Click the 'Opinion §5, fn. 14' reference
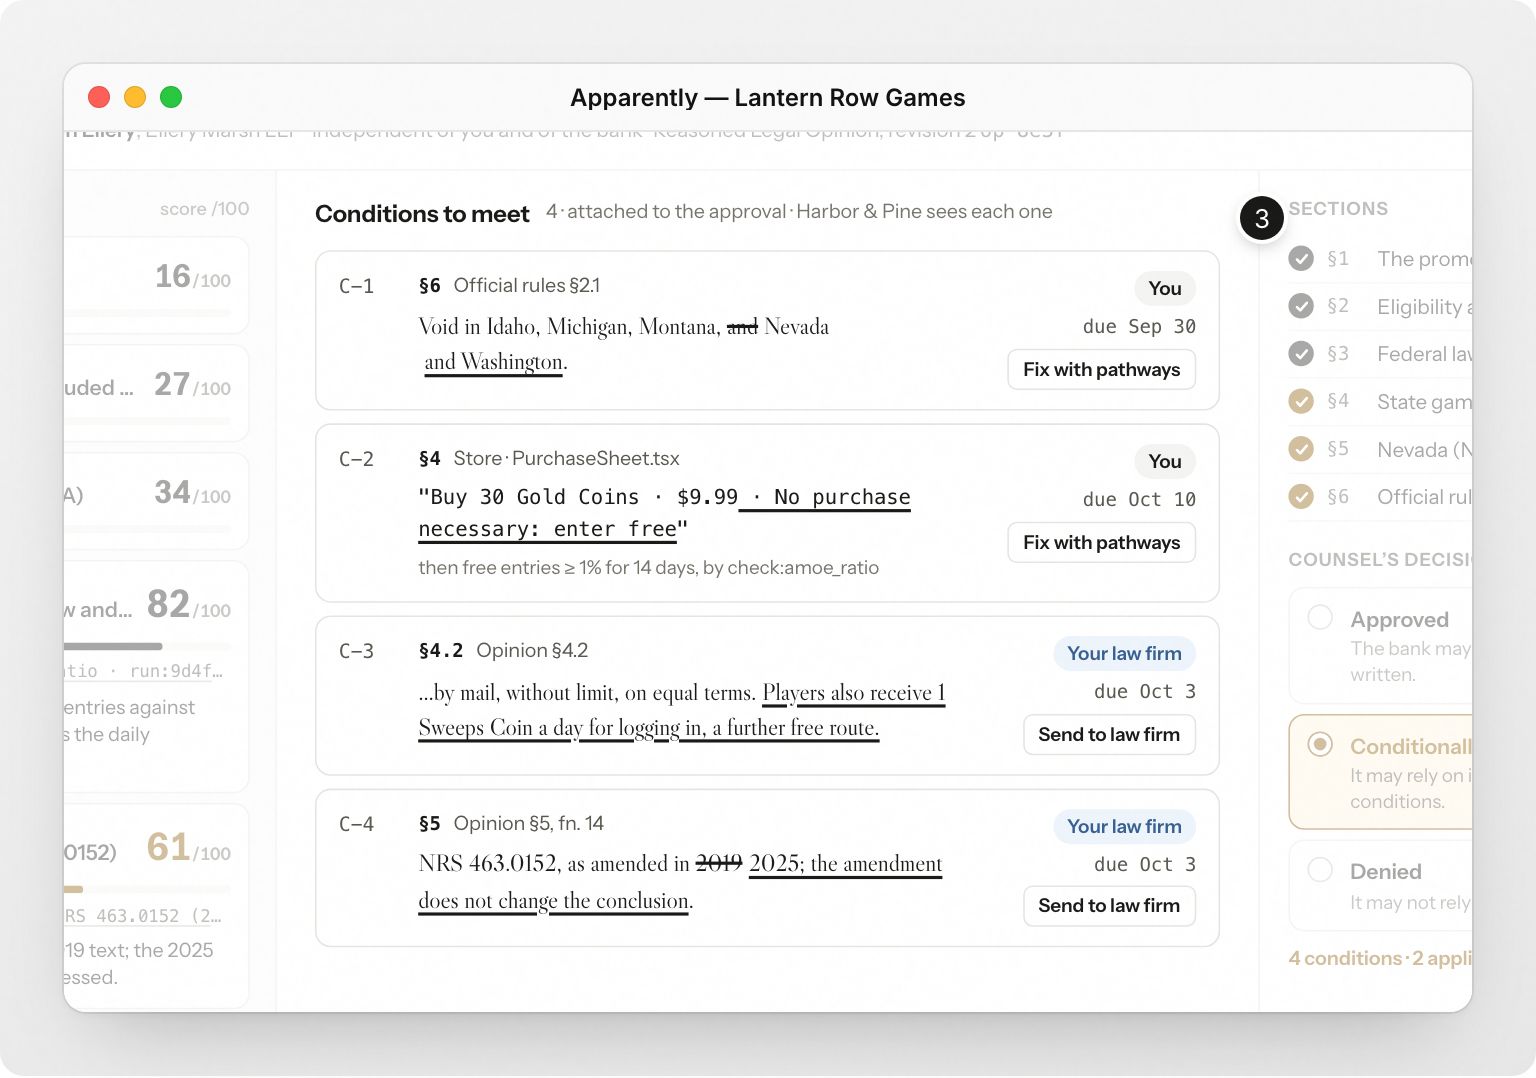 tap(529, 823)
